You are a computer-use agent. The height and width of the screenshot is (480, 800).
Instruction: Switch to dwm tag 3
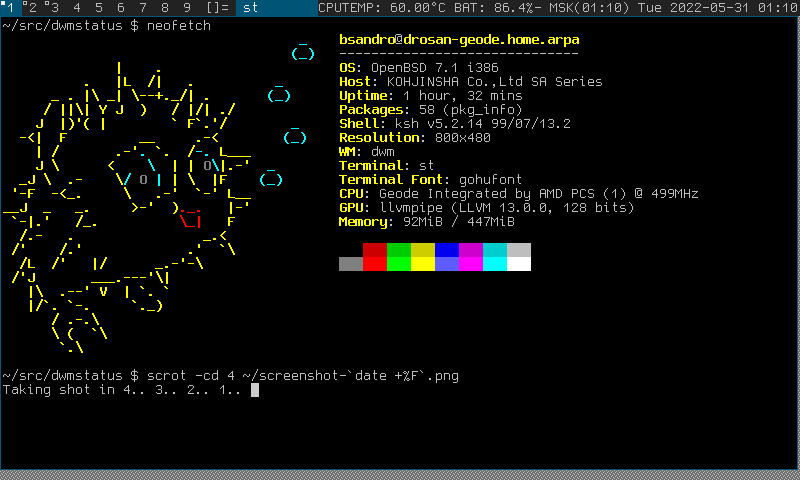click(56, 8)
